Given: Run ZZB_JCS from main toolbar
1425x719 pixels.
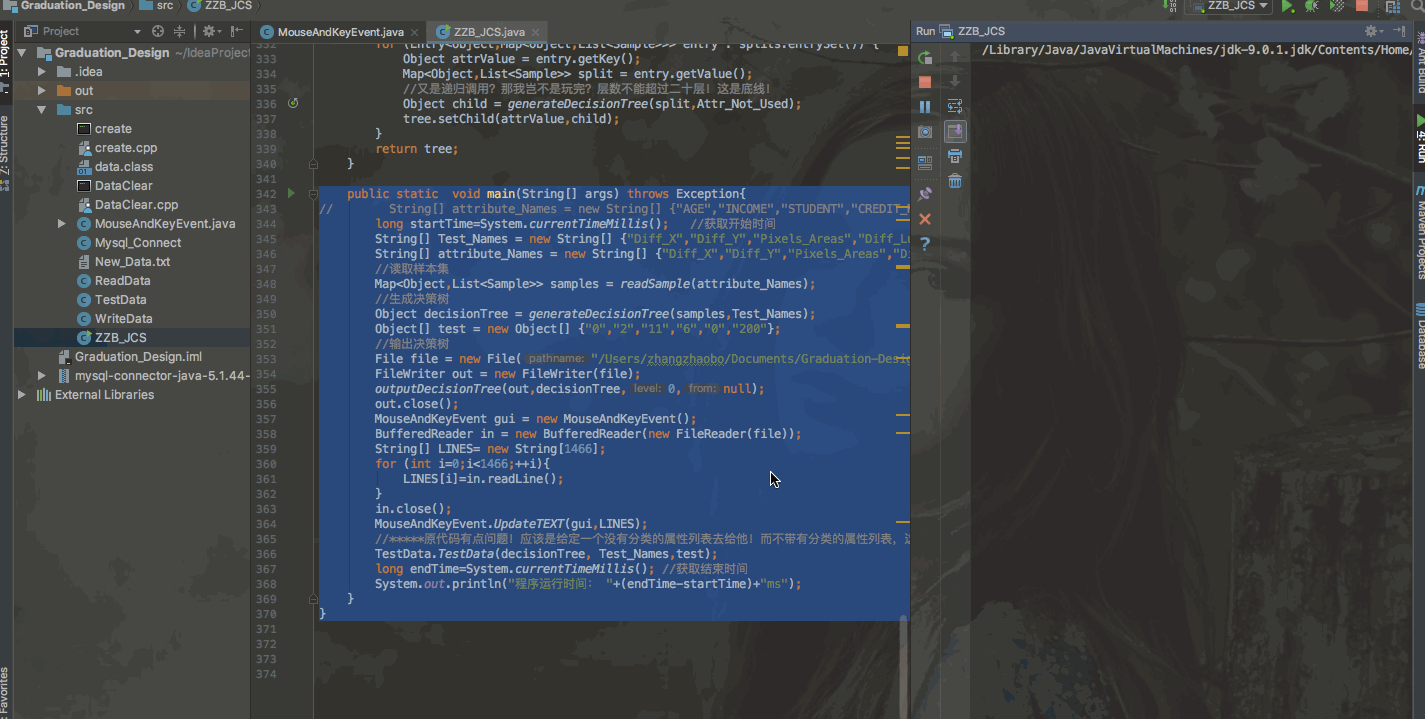Looking at the screenshot, I should (1288, 6).
